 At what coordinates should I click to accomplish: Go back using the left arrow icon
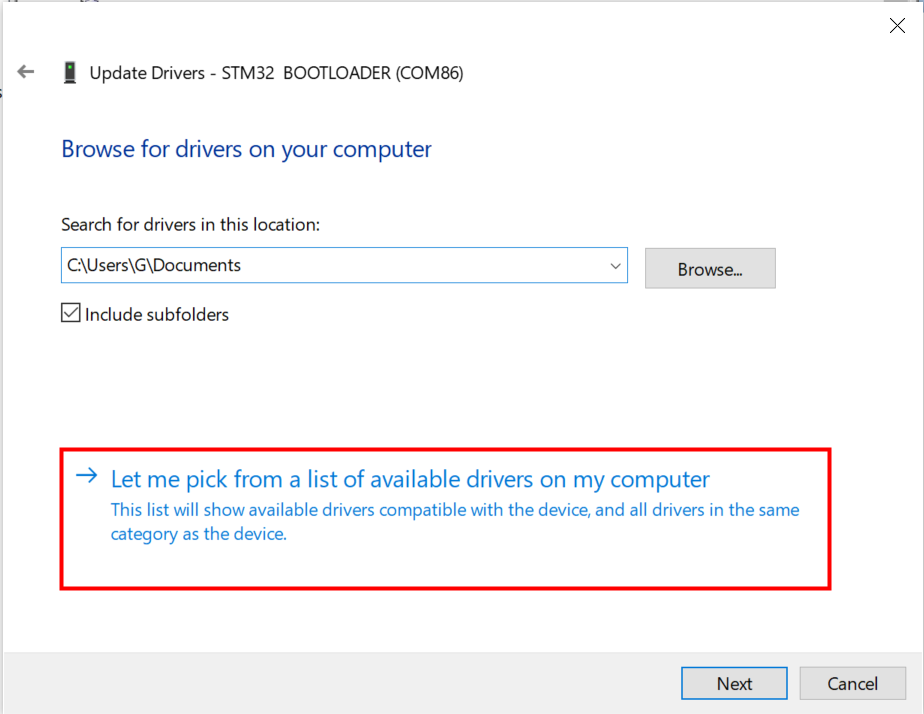[26, 72]
